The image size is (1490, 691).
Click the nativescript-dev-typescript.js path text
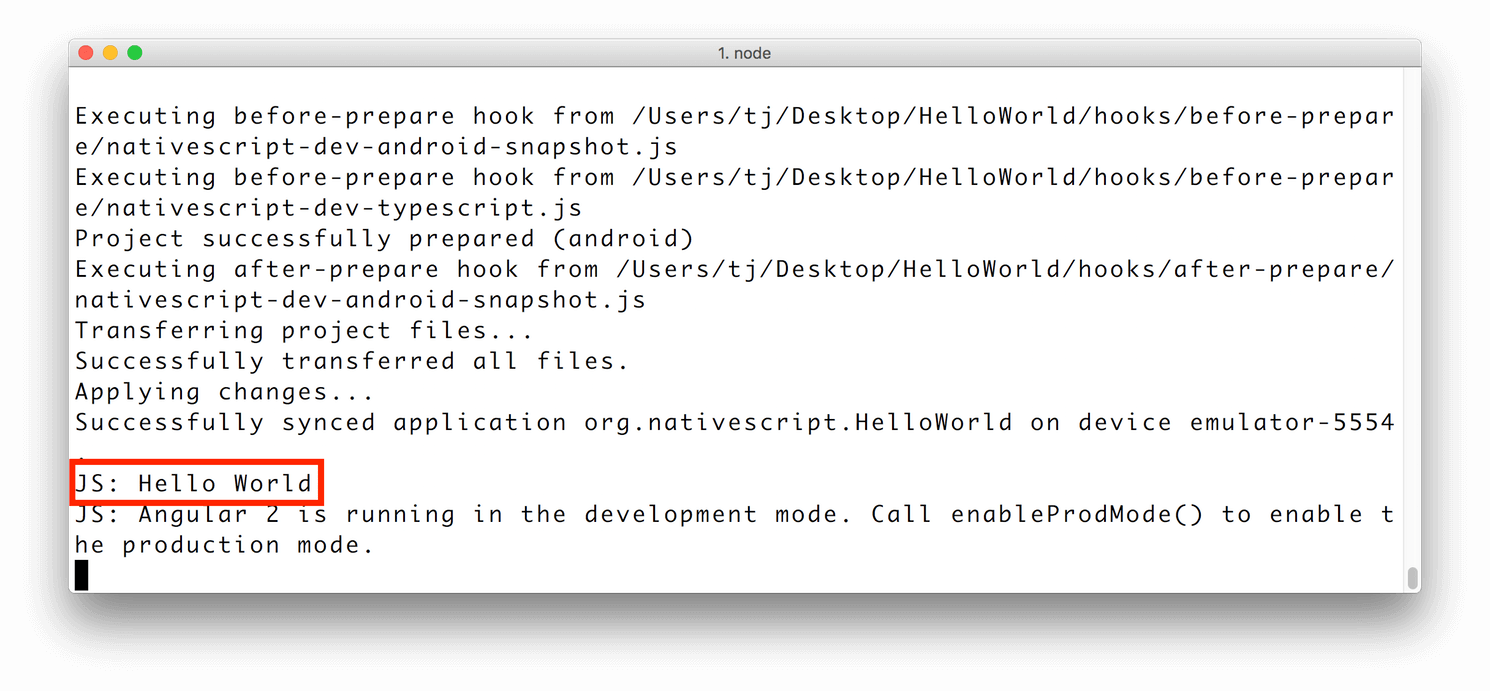(330, 207)
